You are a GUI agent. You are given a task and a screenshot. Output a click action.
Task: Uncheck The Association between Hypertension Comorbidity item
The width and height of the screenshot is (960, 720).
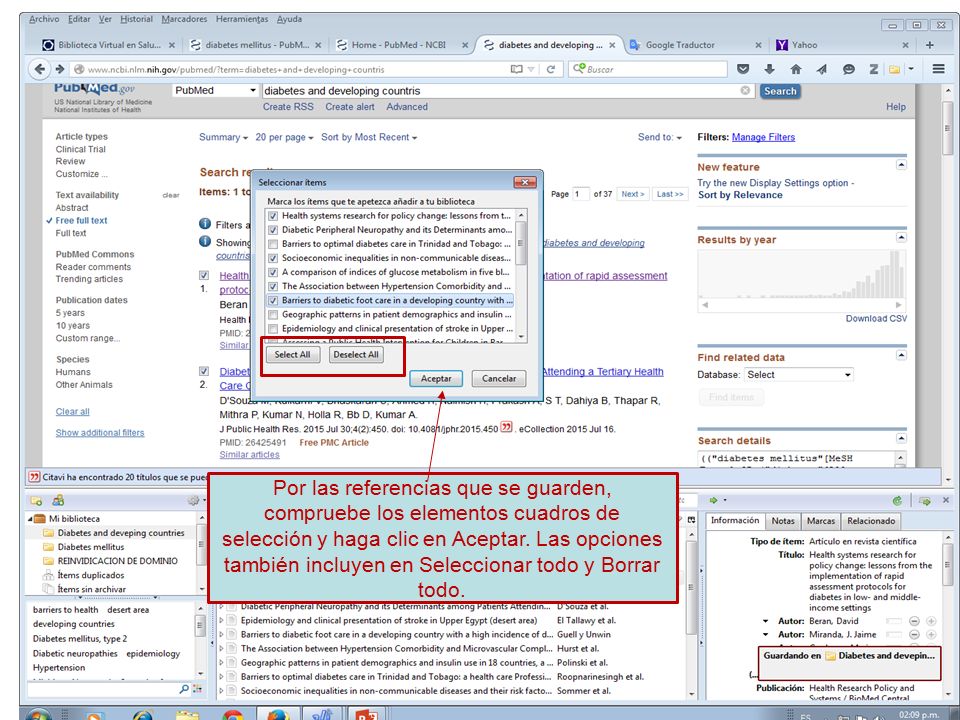[273, 286]
